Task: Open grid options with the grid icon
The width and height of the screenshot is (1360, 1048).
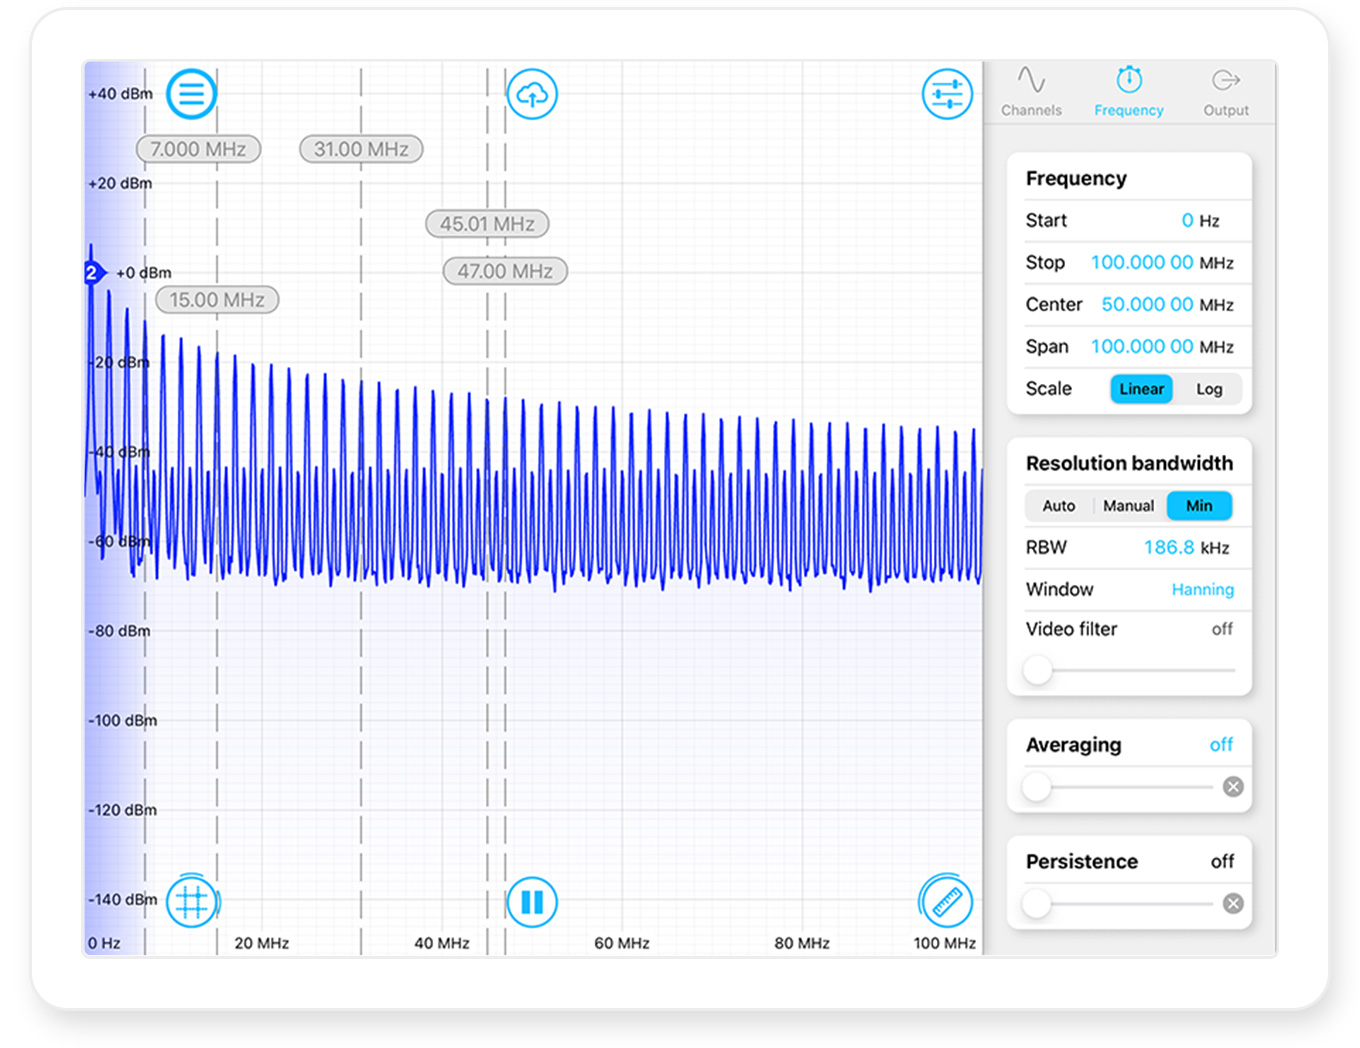Action: pyautogui.click(x=191, y=901)
